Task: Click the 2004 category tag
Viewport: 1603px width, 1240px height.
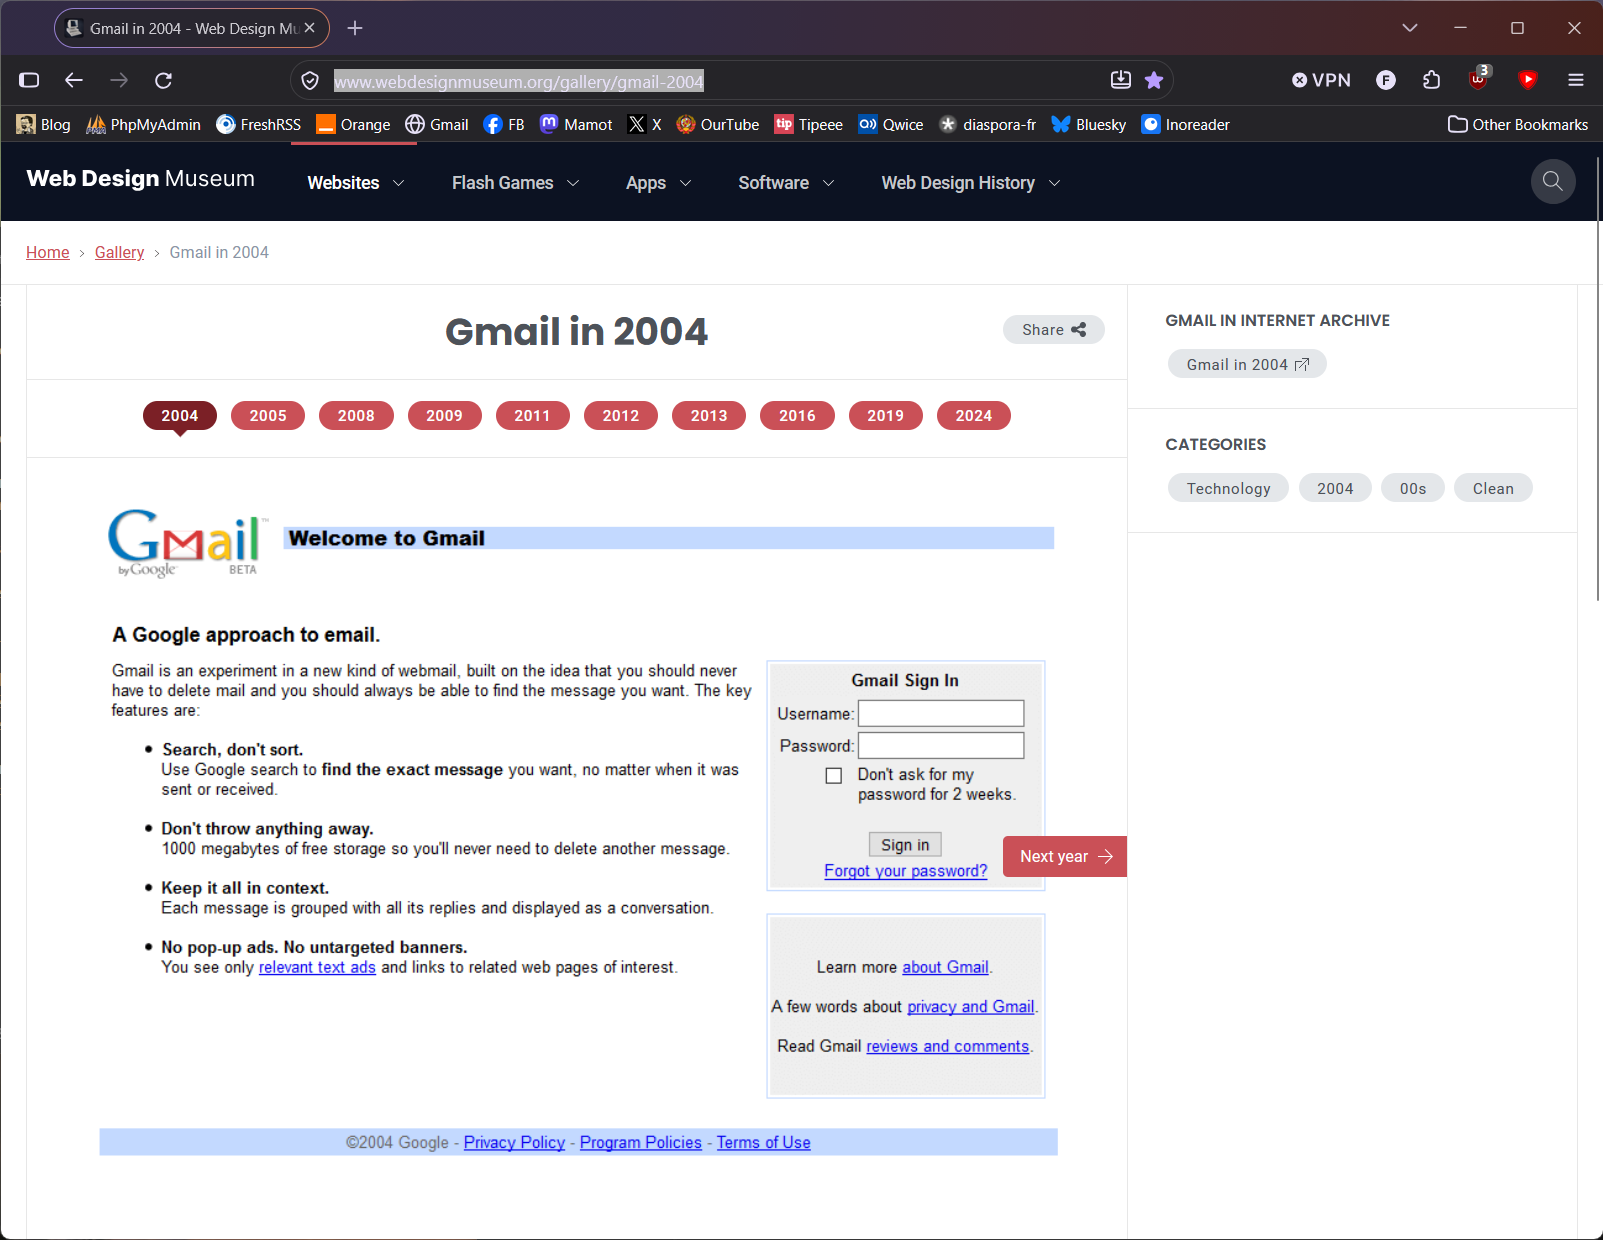Action: tap(1335, 488)
